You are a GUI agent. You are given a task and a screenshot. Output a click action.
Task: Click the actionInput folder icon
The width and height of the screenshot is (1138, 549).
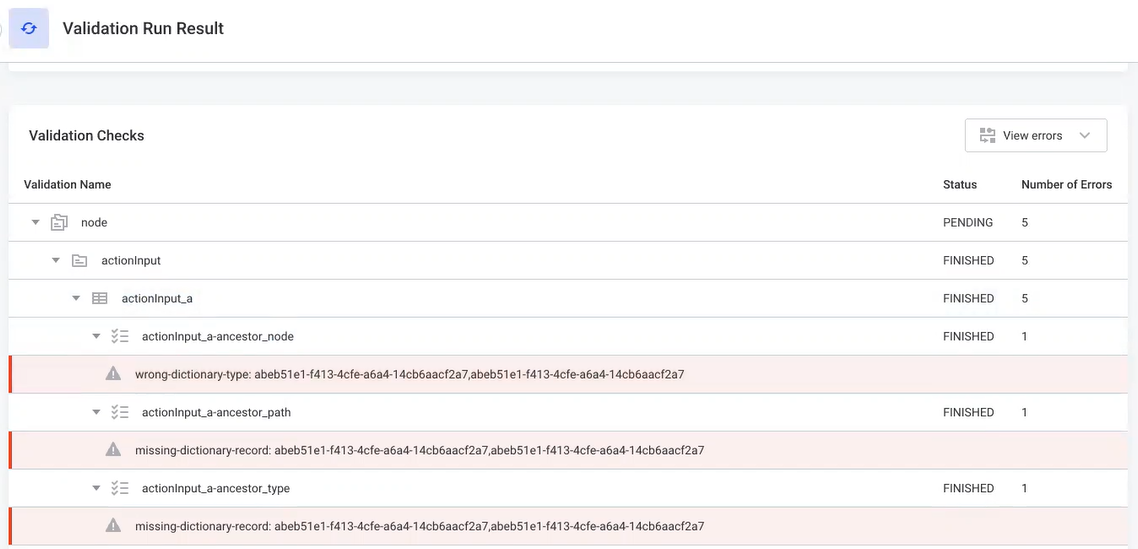(79, 261)
